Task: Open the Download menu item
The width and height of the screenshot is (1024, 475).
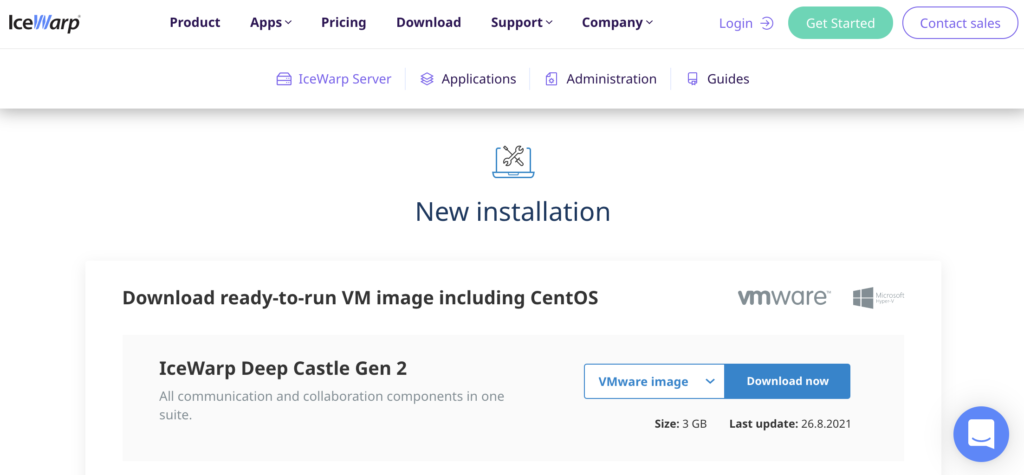Action: (x=428, y=22)
